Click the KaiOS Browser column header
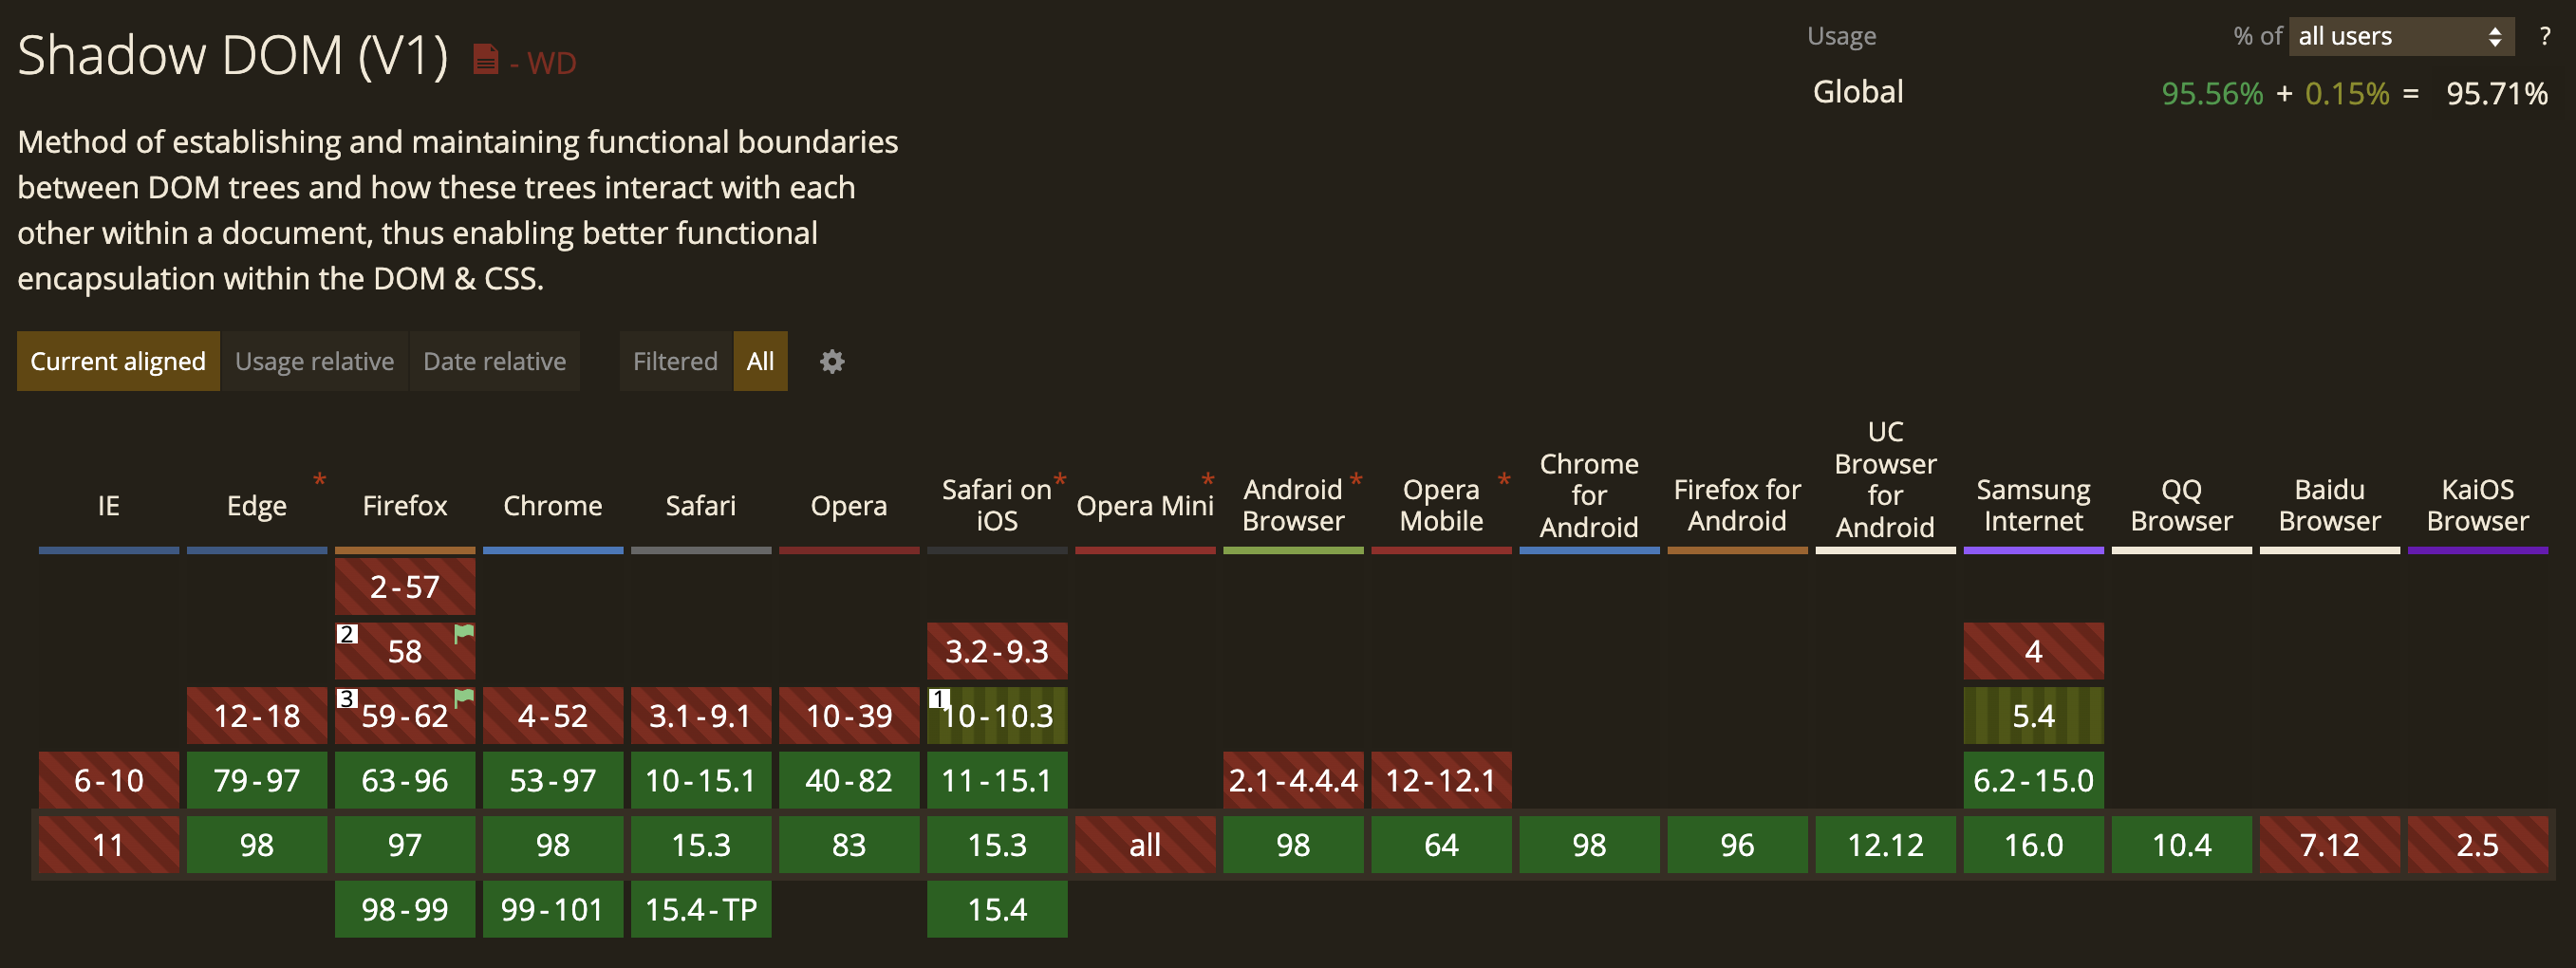Image resolution: width=2576 pixels, height=968 pixels. (2477, 505)
